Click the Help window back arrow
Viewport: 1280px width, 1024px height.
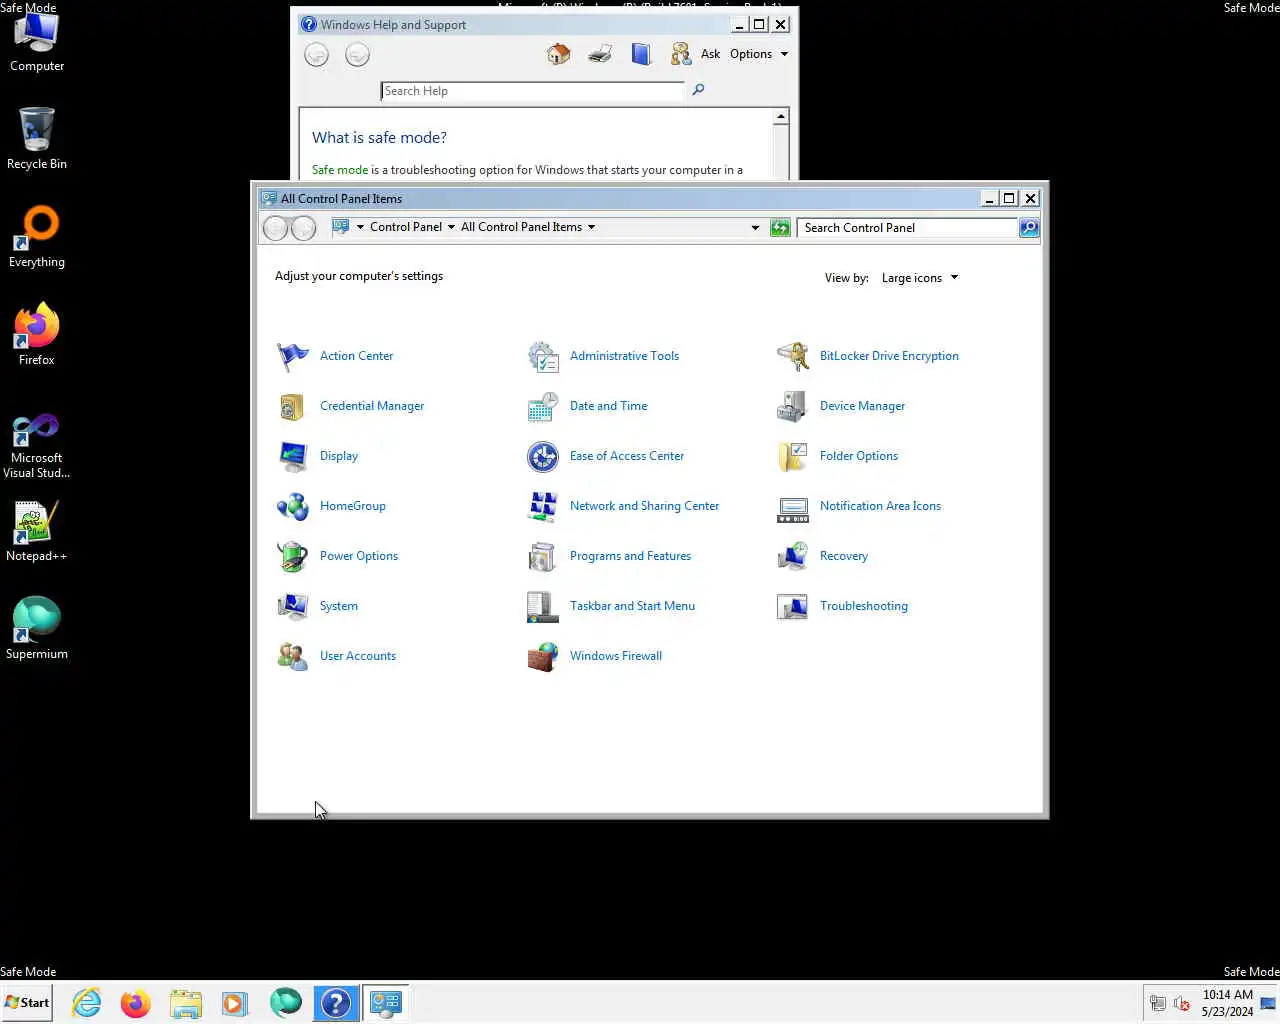tap(316, 55)
